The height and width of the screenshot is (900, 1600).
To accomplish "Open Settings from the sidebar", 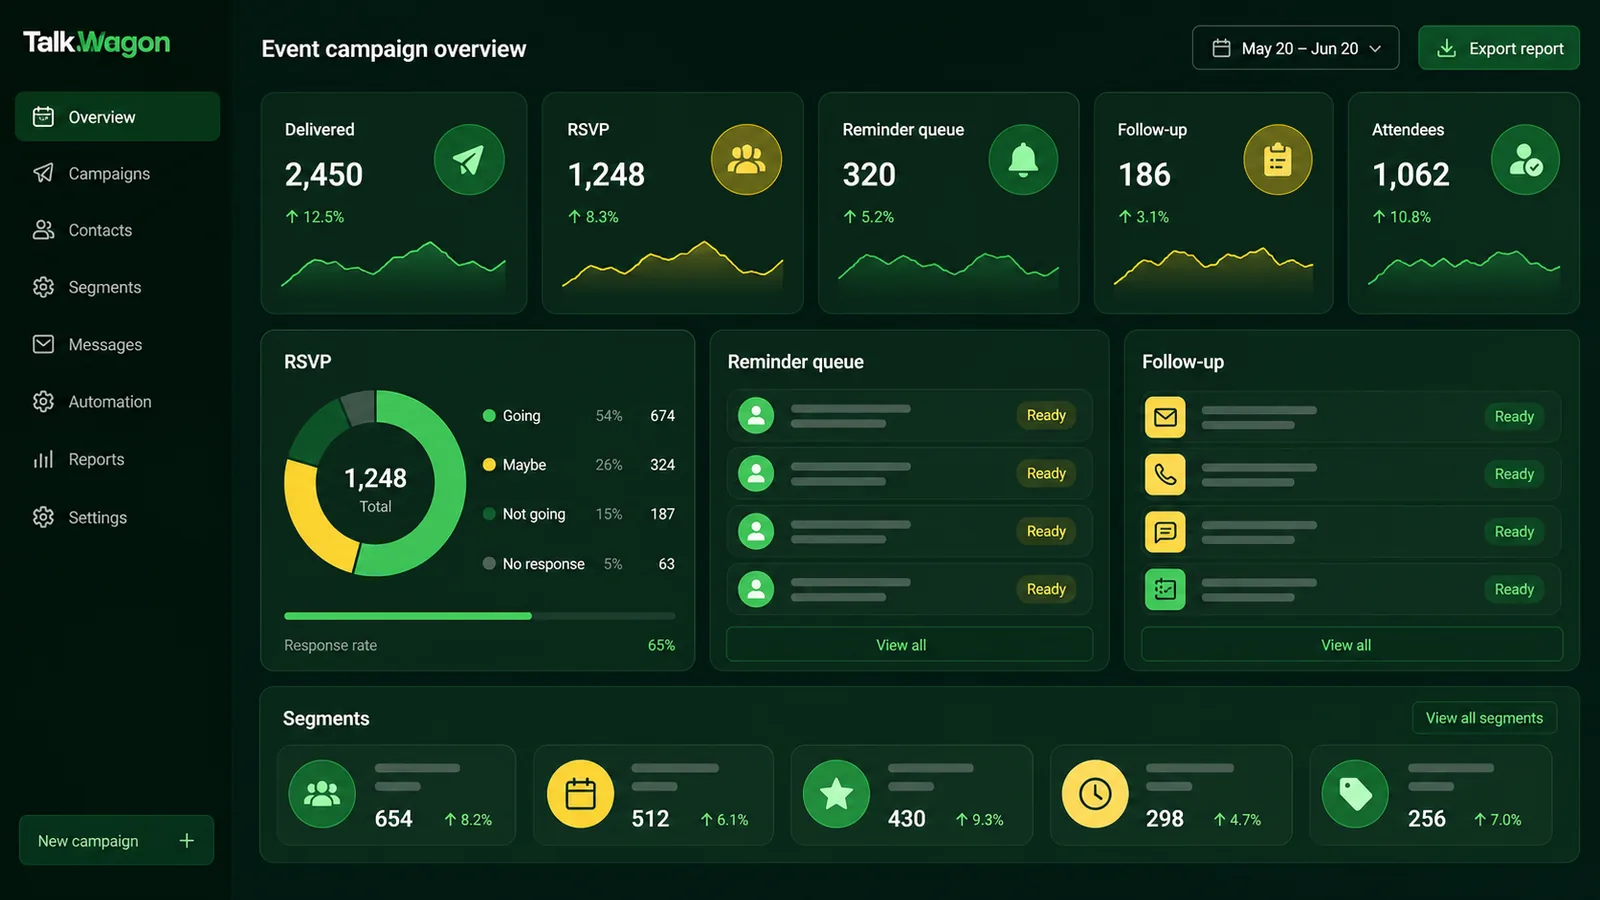I will pos(117,517).
